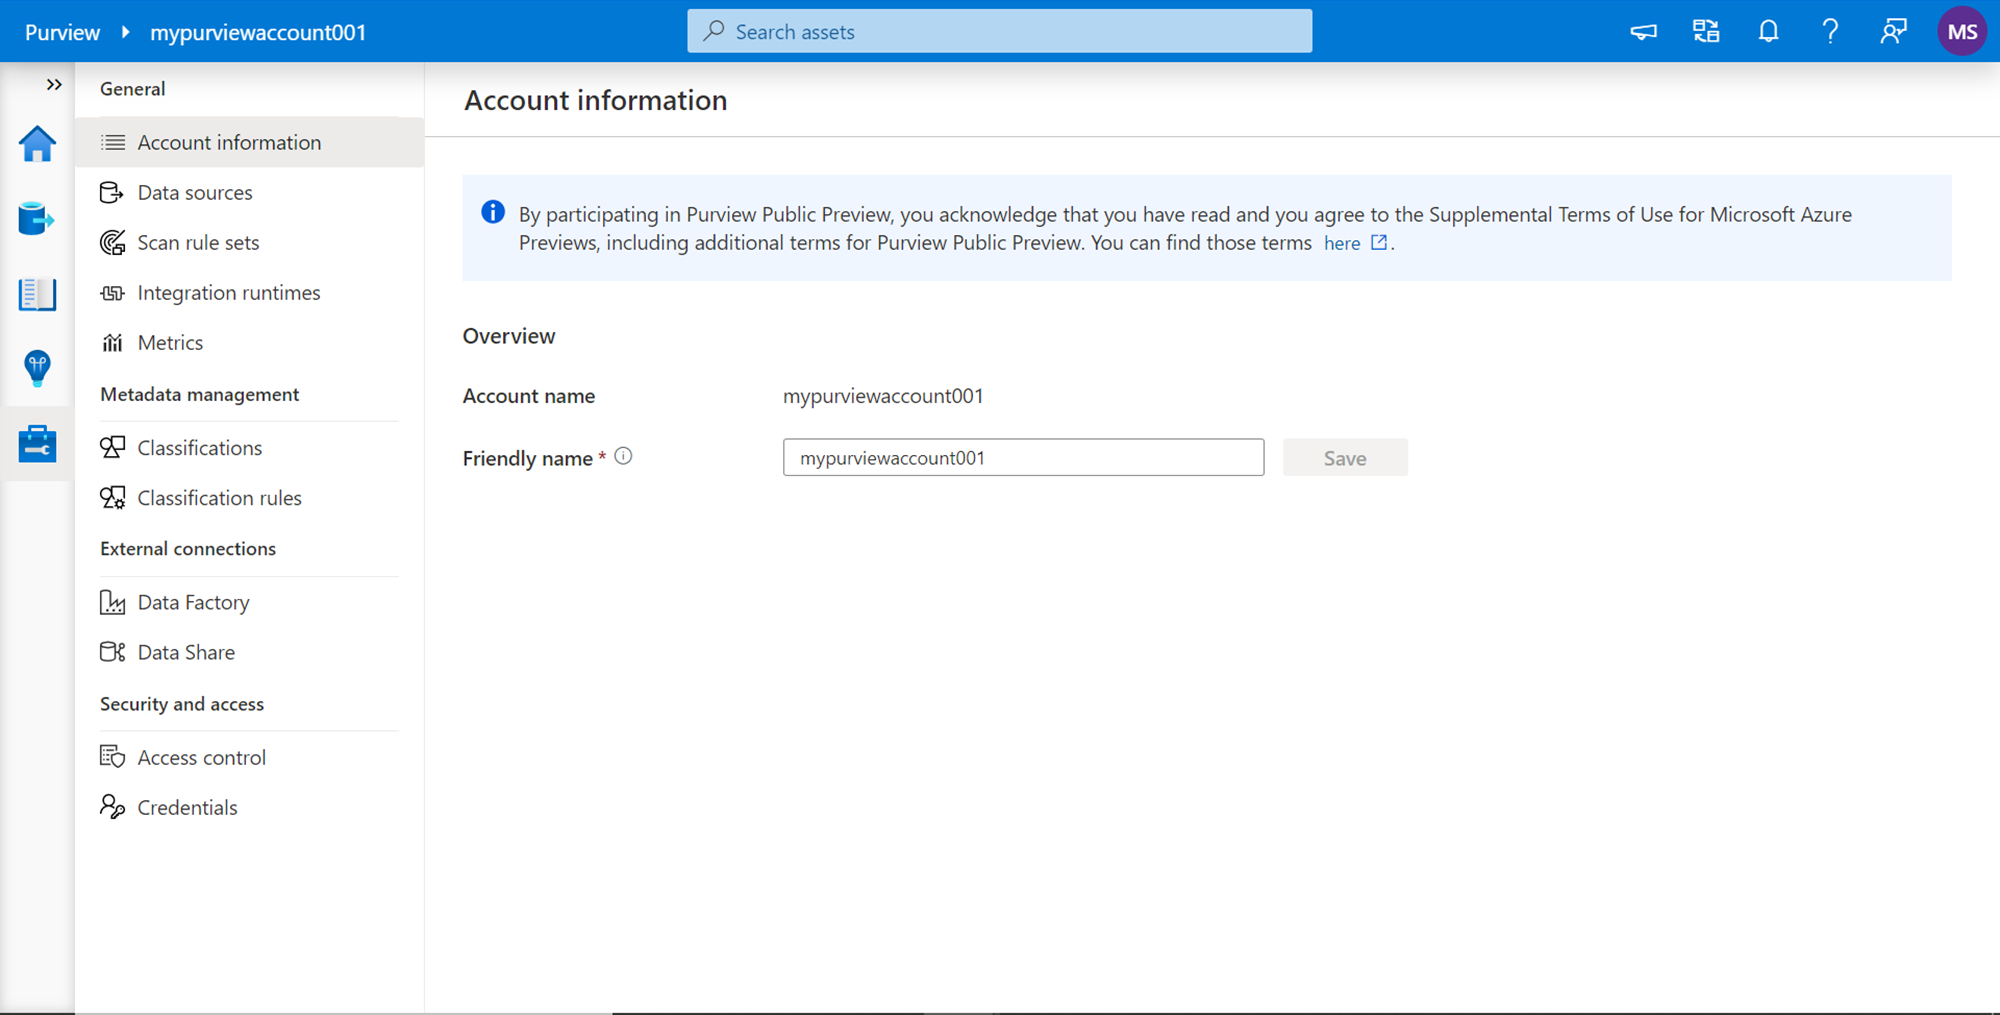
Task: Open the Sources data map icon
Action: [37, 218]
